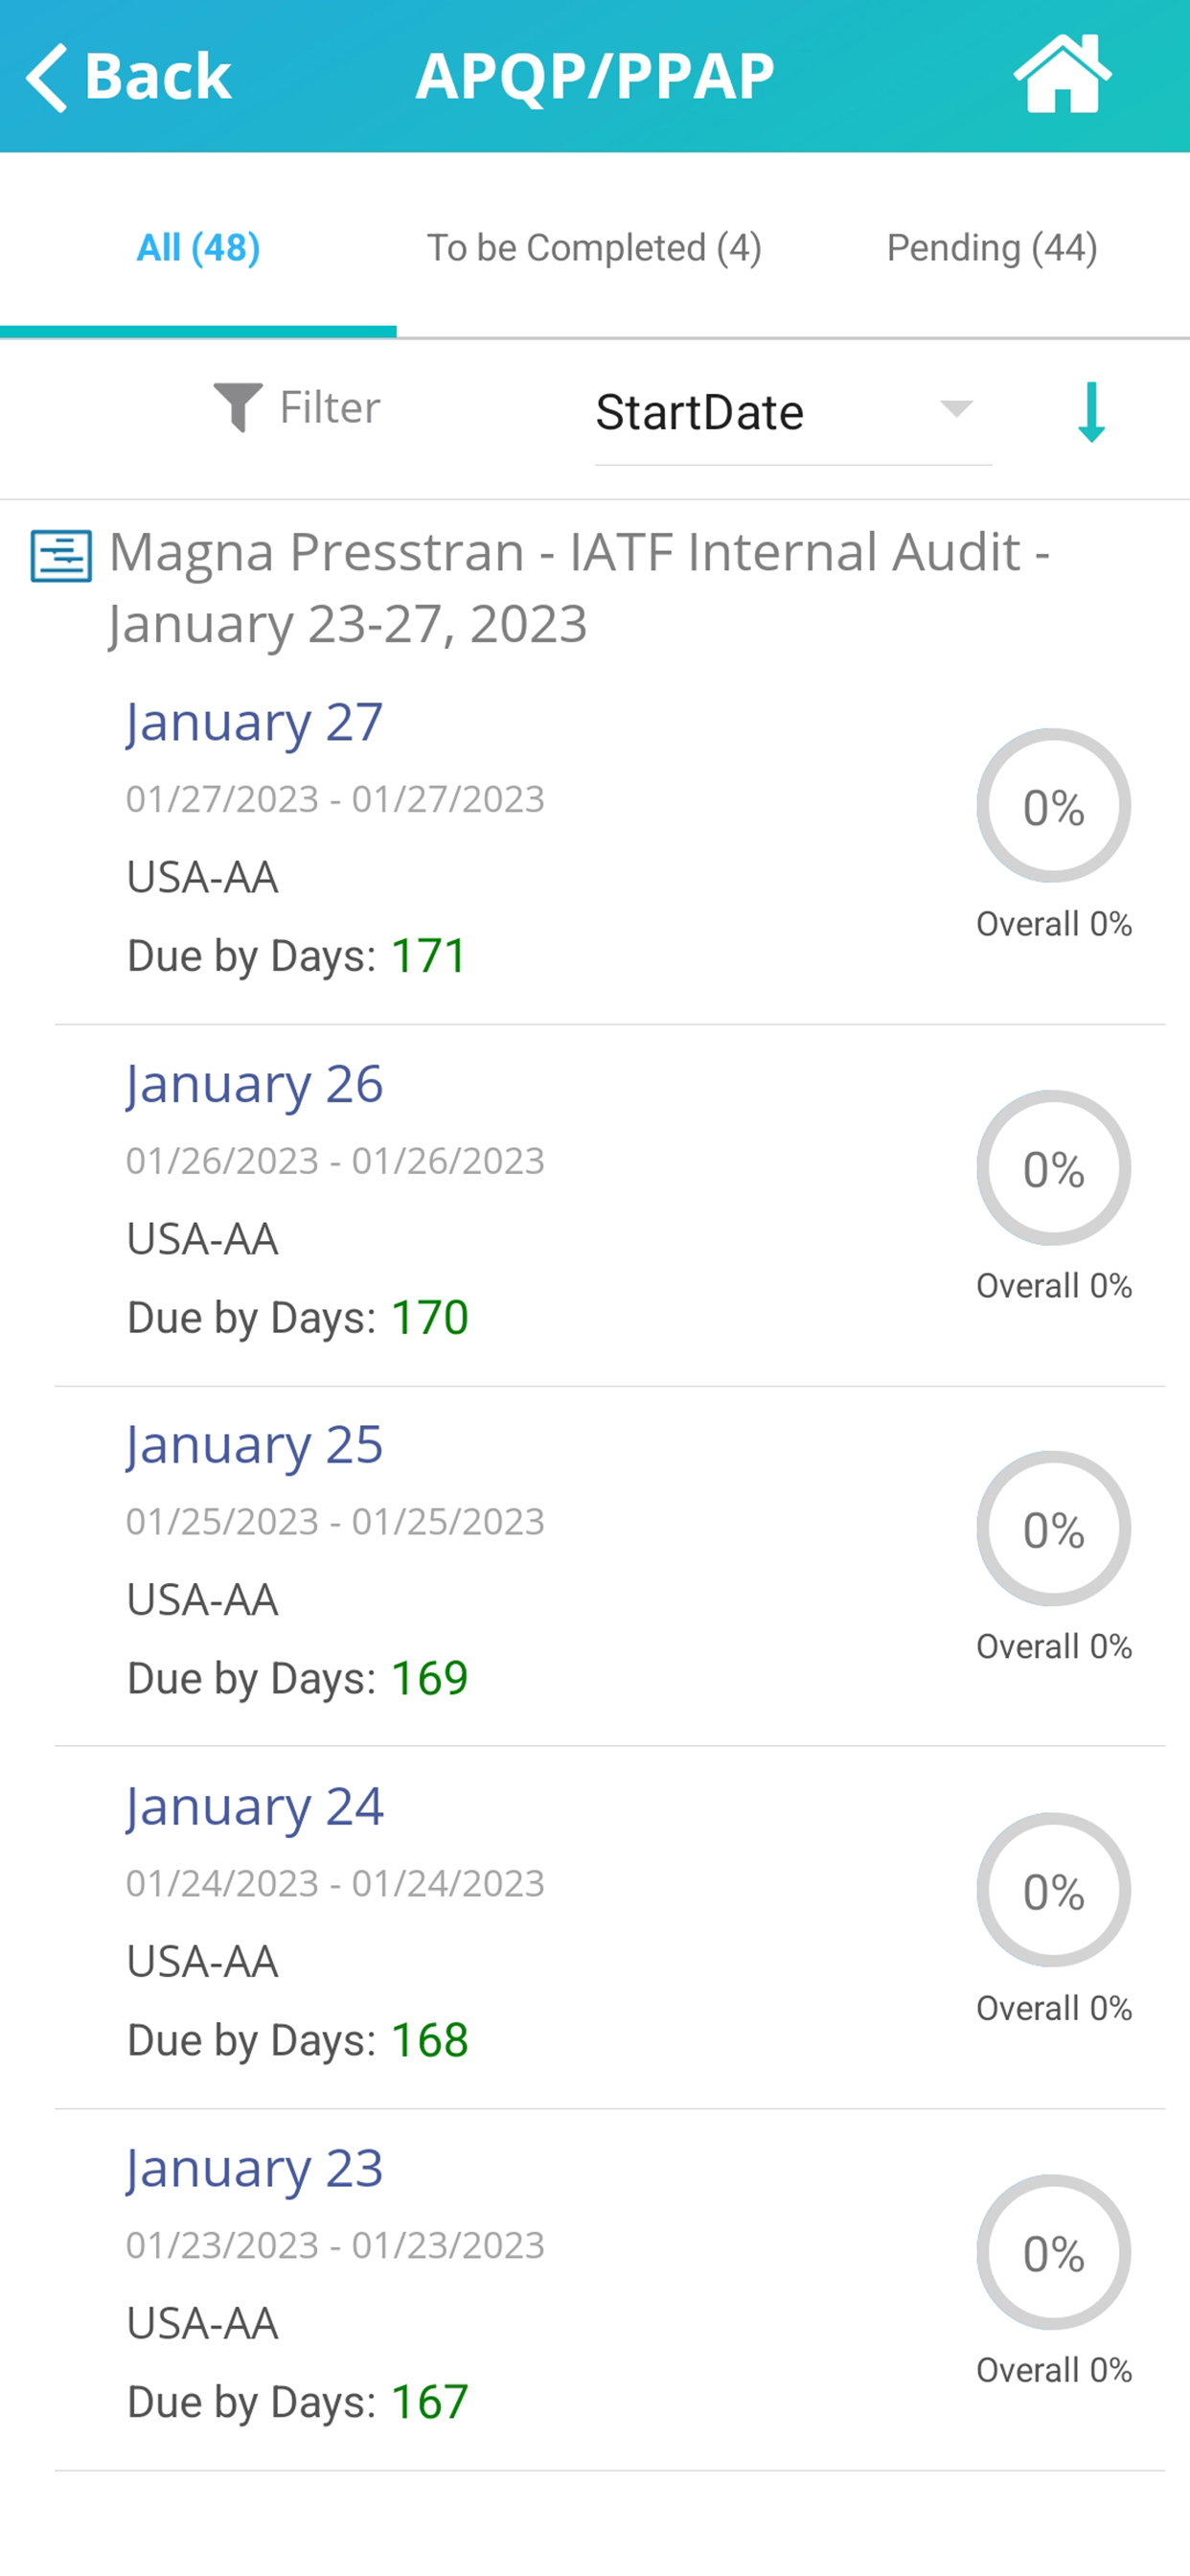Open the StartDate sort dropdown
The width and height of the screenshot is (1190, 2576).
click(x=793, y=413)
